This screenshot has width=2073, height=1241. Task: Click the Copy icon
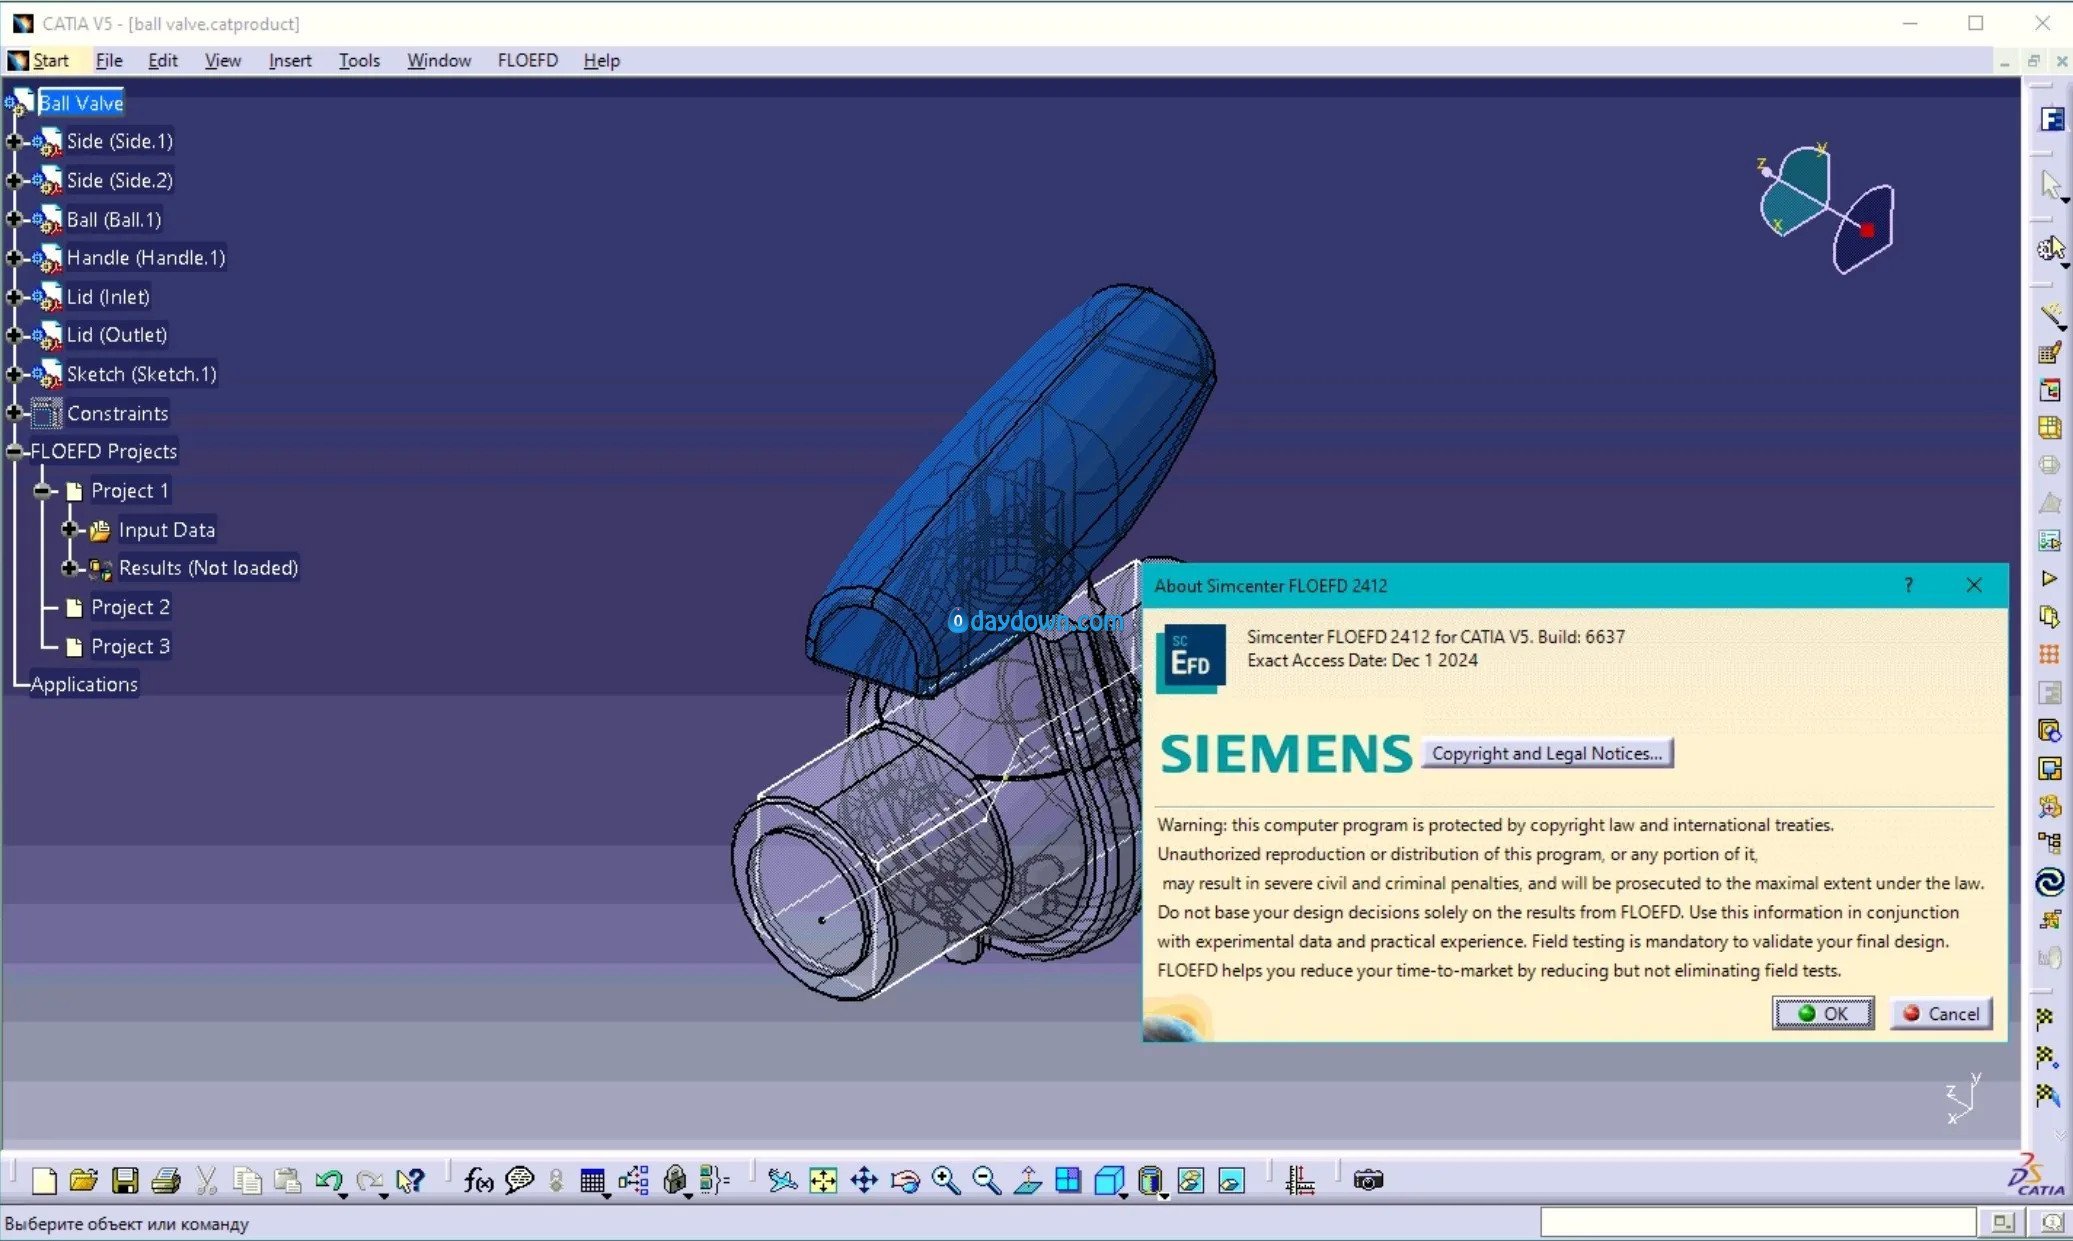[247, 1181]
